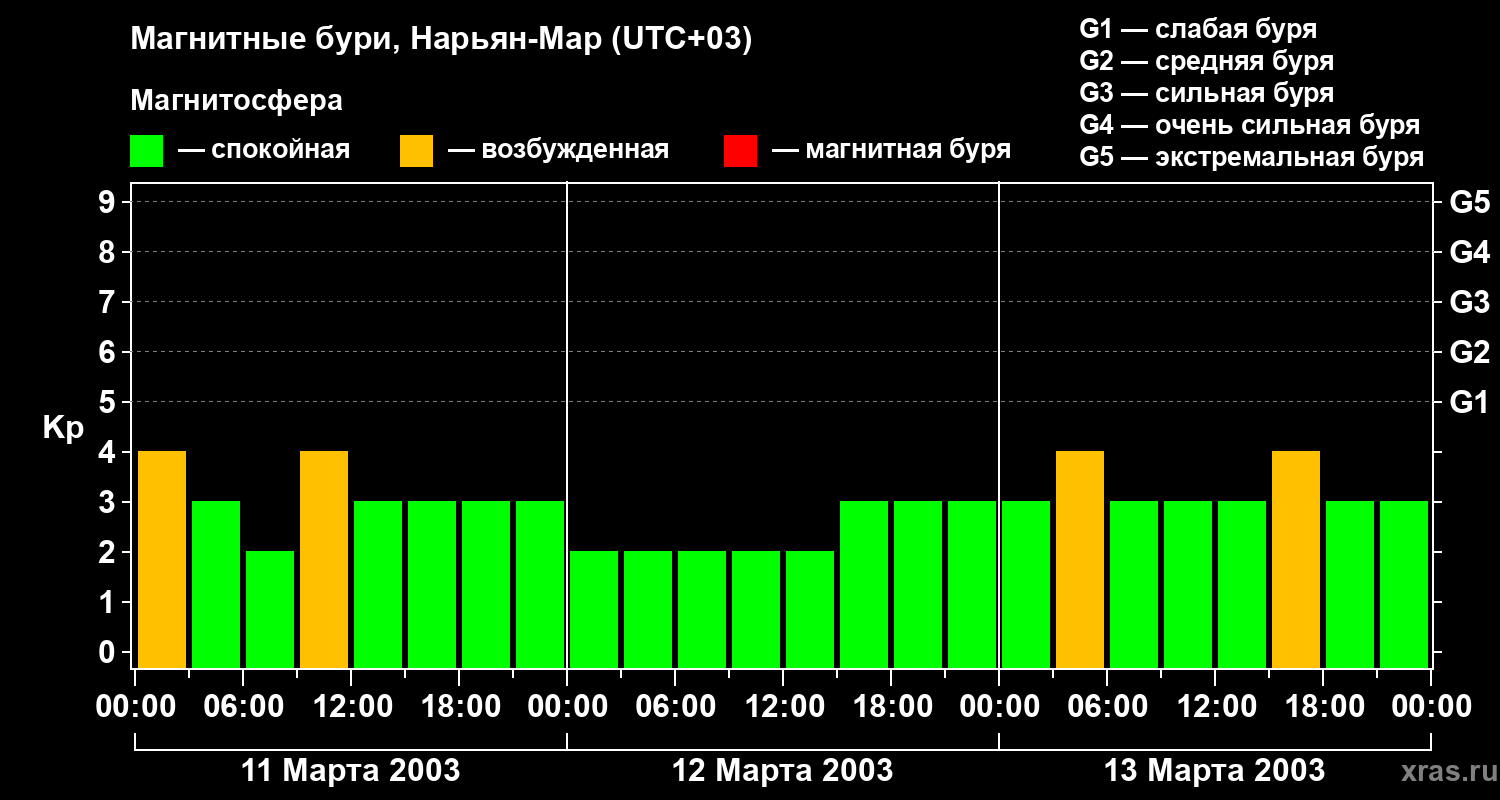Select the green bar at 21:00–00:00, 13 Марта
The height and width of the screenshot is (800, 1500).
(1404, 584)
